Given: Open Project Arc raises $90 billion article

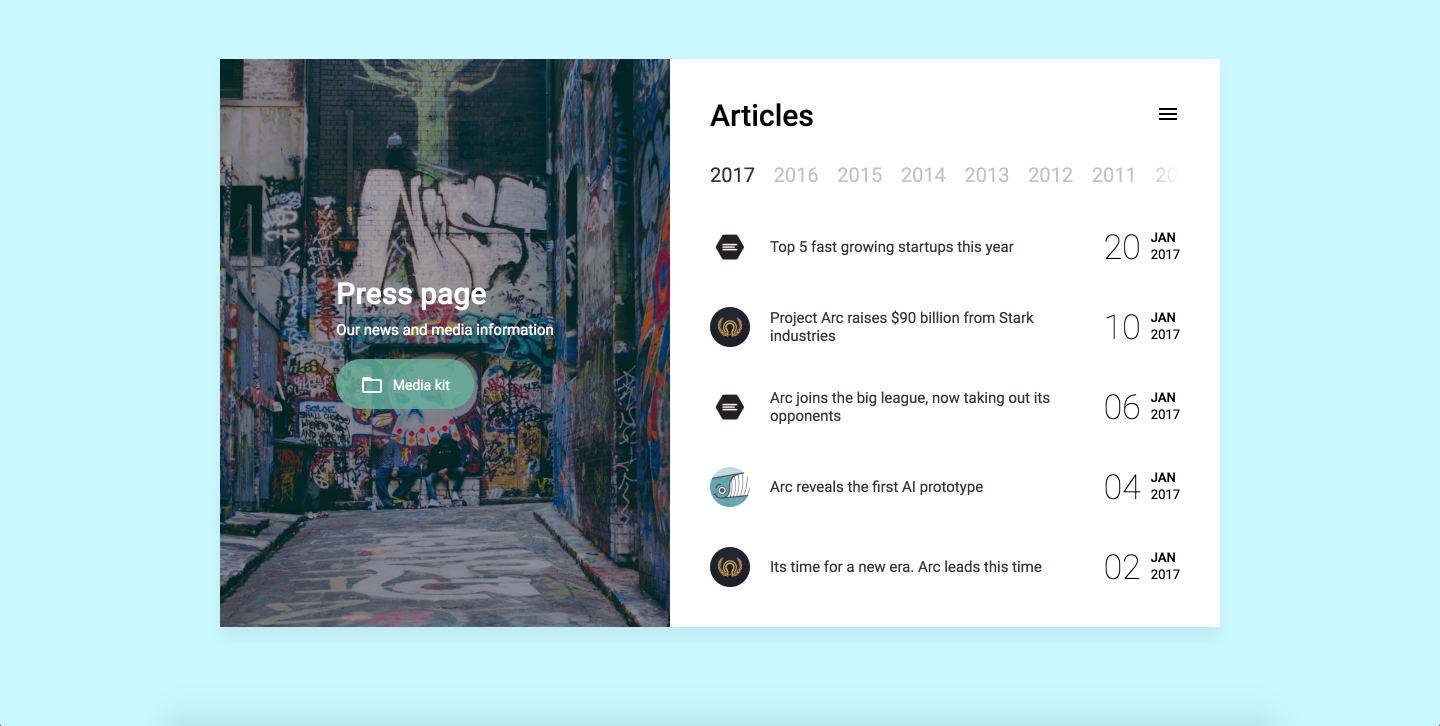Looking at the screenshot, I should point(901,327).
